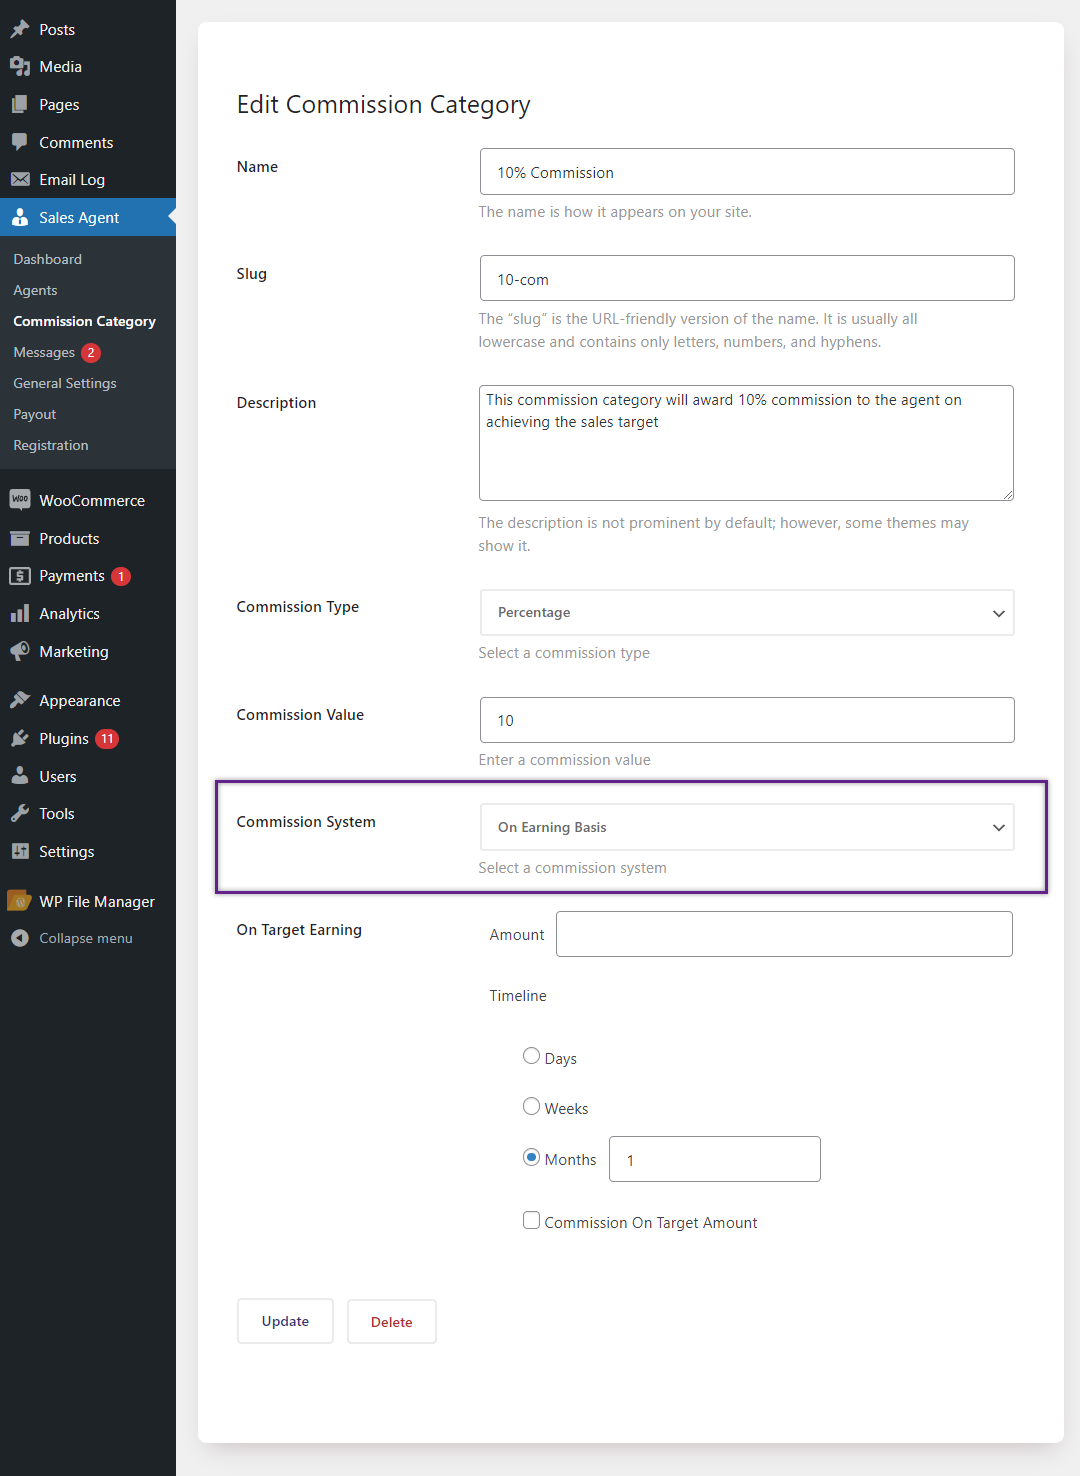Click the On Target Earning Amount field
The height and width of the screenshot is (1476, 1080).
pyautogui.click(x=784, y=934)
